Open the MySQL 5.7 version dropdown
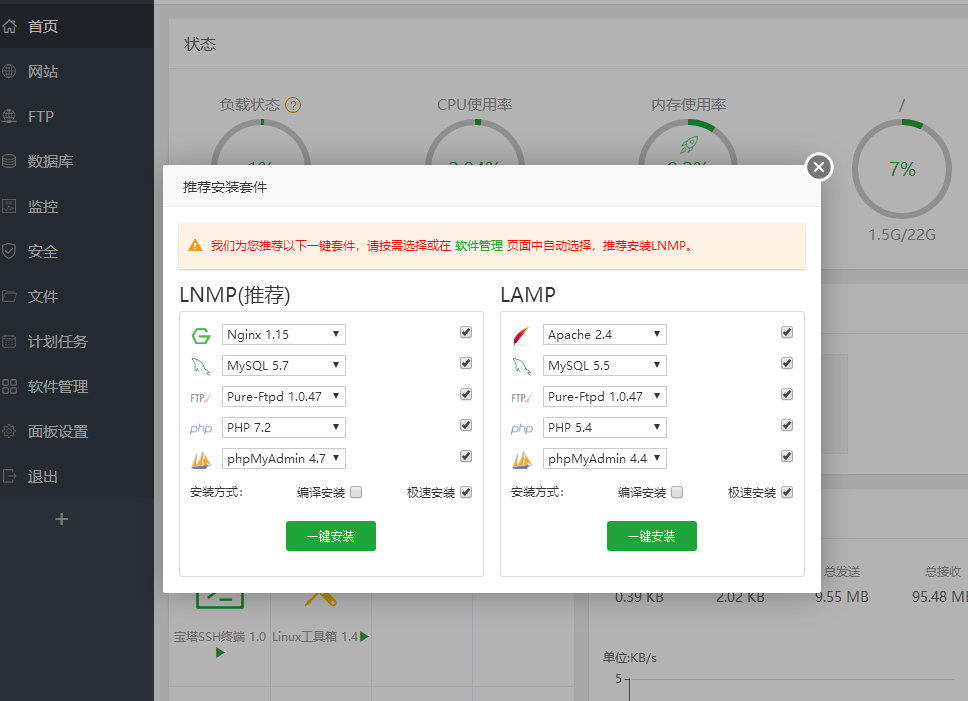 pyautogui.click(x=283, y=365)
